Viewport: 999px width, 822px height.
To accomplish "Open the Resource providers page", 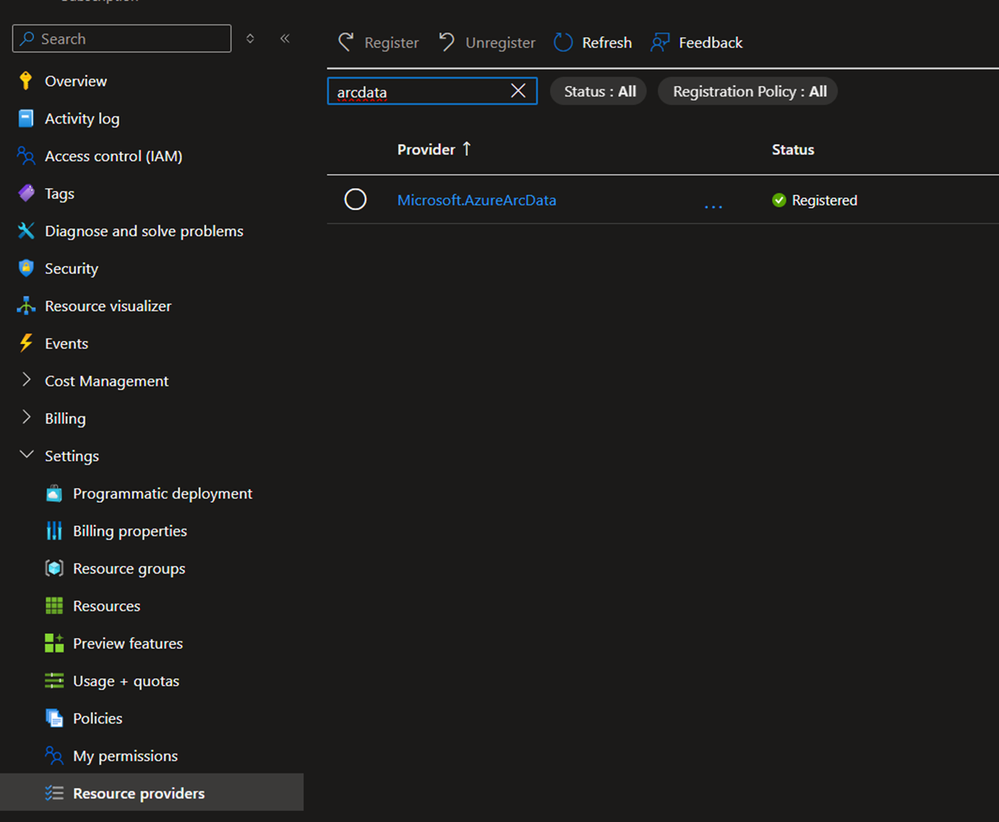I will pyautogui.click(x=152, y=793).
